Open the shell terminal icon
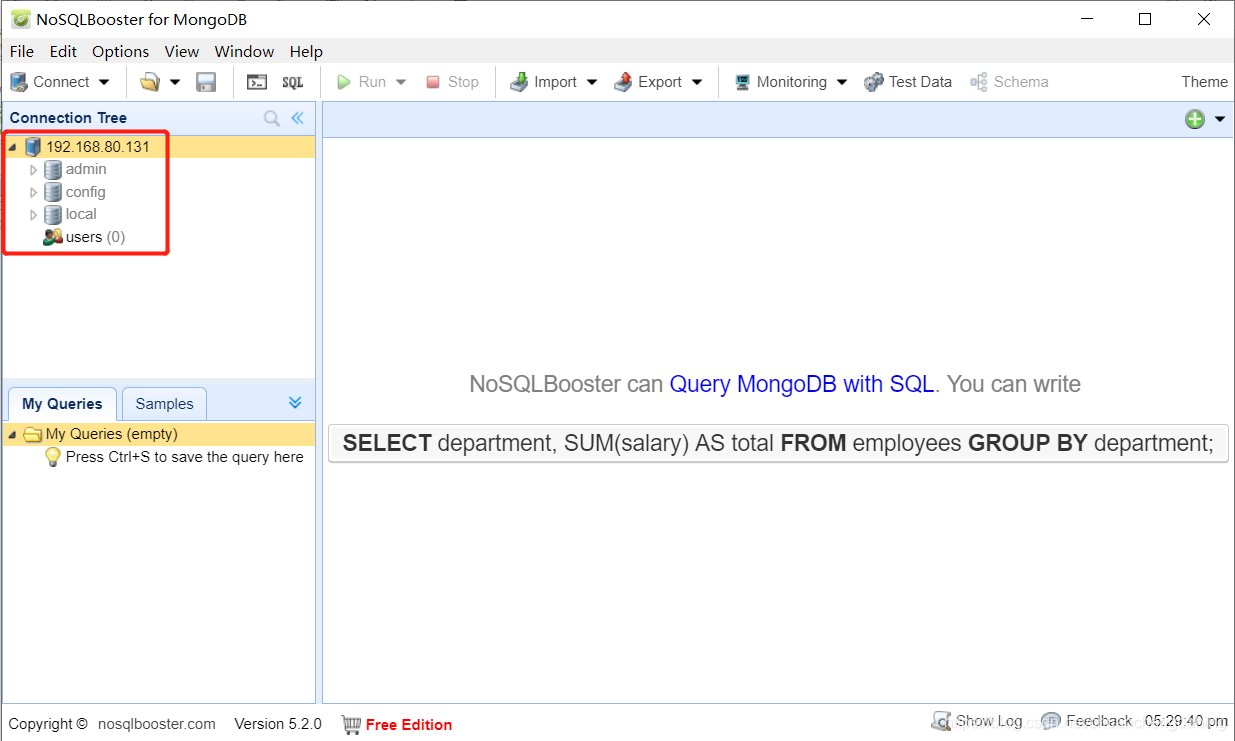This screenshot has width=1235, height=741. point(257,82)
